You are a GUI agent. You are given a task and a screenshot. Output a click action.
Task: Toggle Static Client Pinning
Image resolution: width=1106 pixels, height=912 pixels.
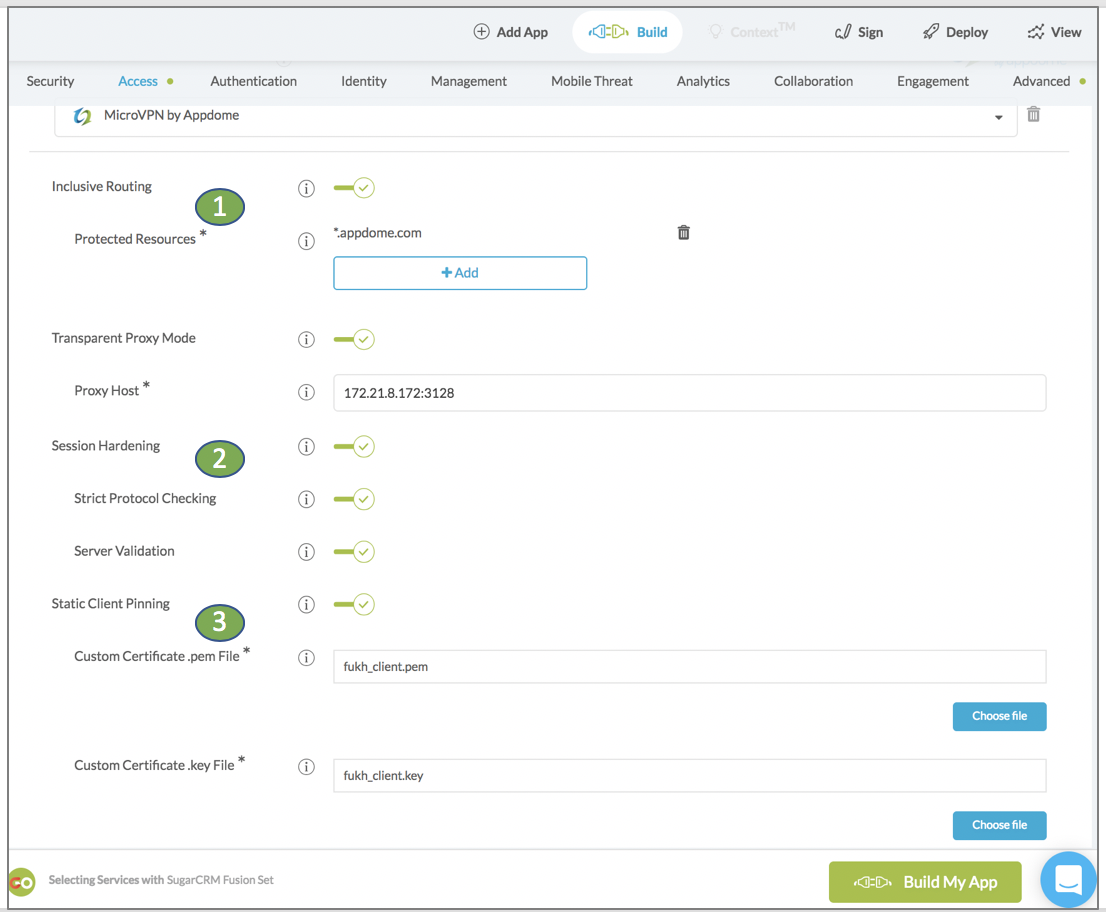354,604
